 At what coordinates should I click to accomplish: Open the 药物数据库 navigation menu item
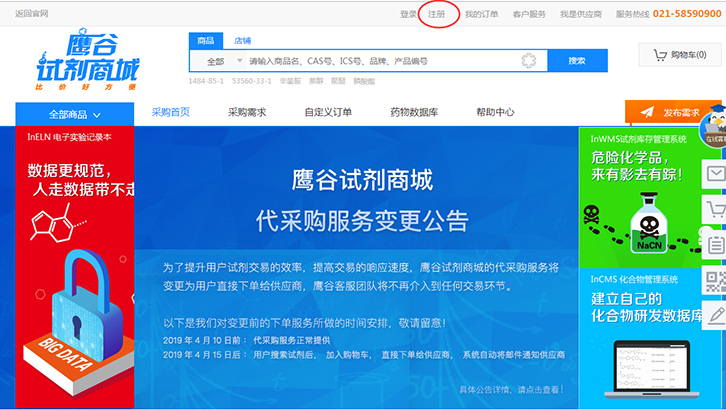414,112
